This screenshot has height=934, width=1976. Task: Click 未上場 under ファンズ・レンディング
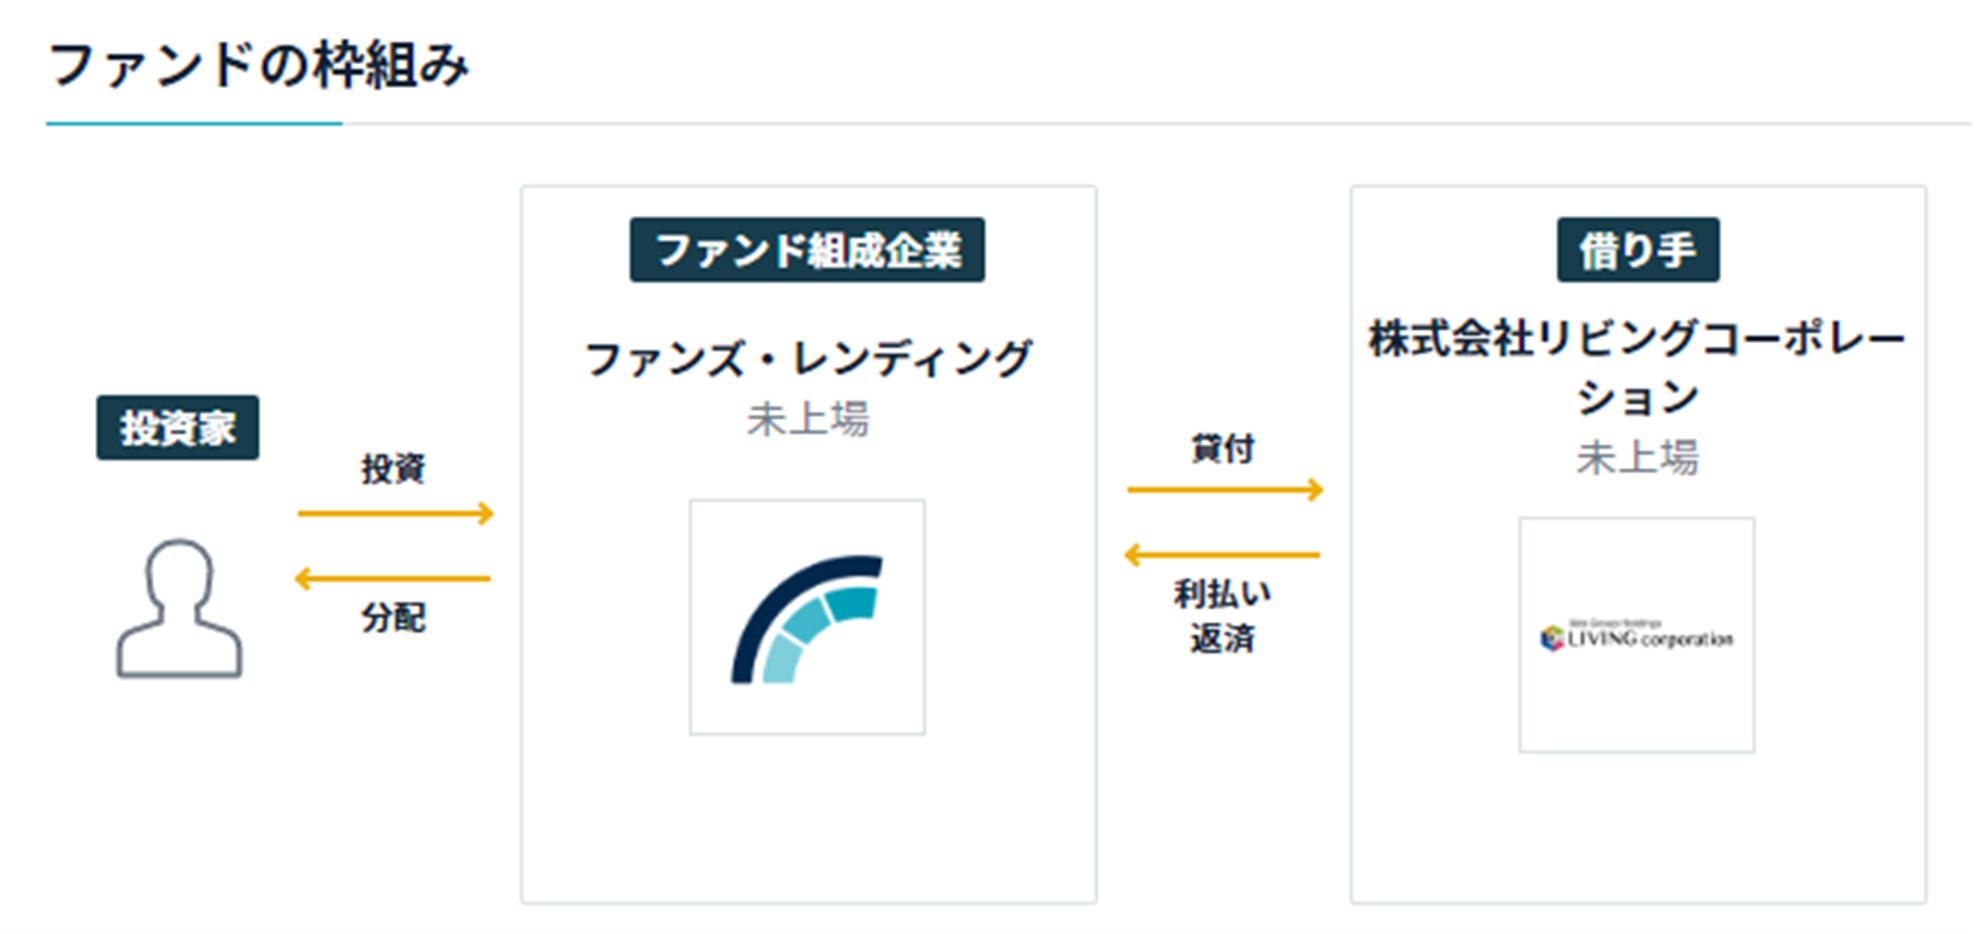(807, 419)
